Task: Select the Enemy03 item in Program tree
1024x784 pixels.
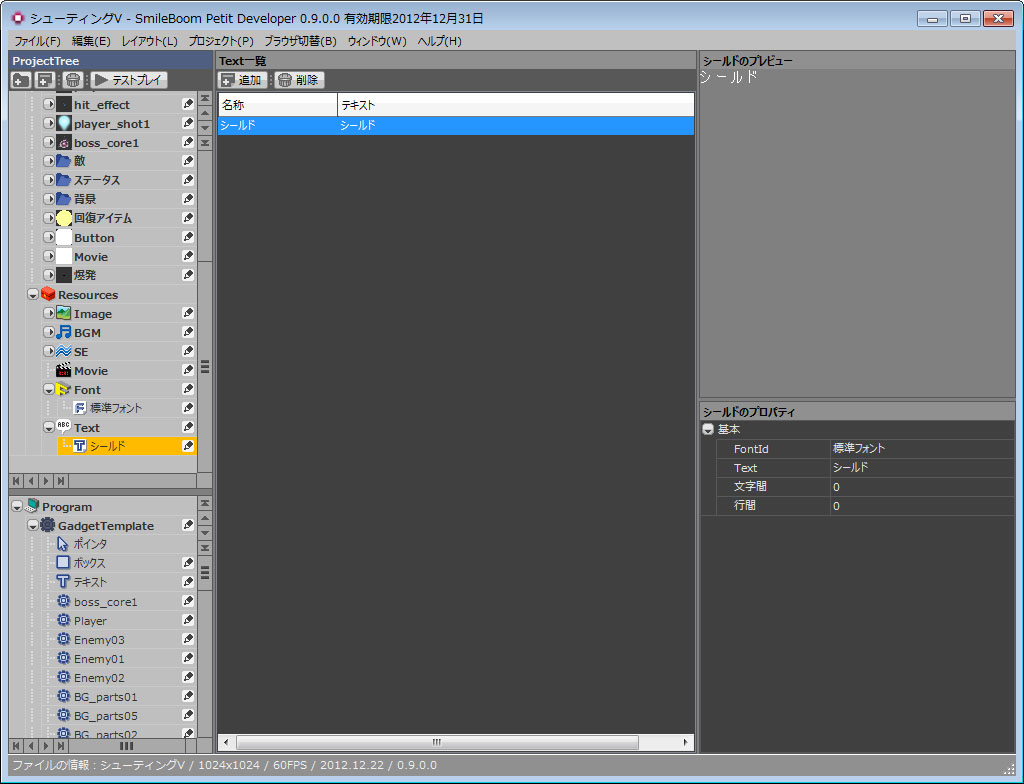Action: [x=99, y=640]
